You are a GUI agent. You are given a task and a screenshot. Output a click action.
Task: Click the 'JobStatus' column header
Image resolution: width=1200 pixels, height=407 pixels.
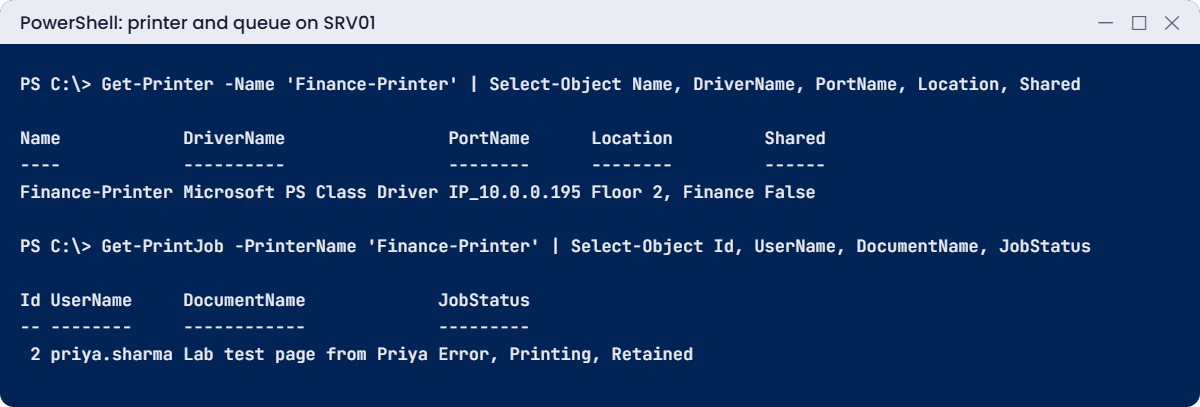pyautogui.click(x=484, y=300)
